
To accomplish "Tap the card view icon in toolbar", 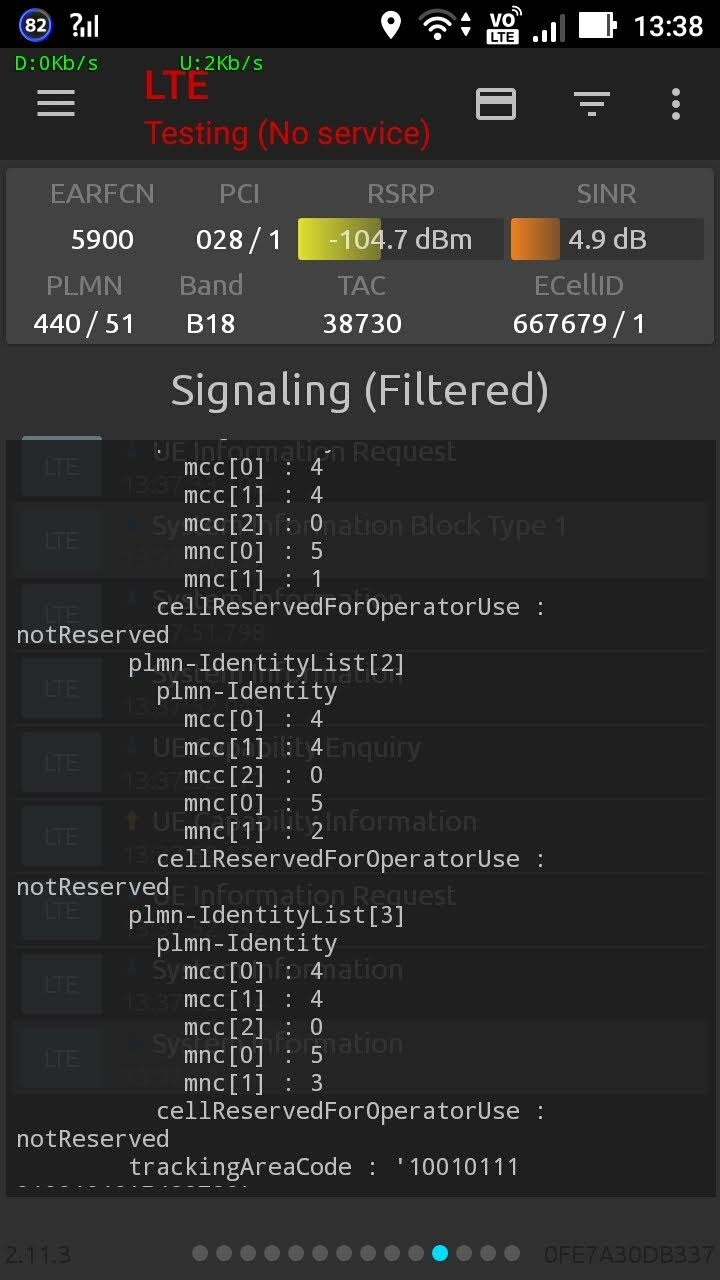I will [496, 103].
